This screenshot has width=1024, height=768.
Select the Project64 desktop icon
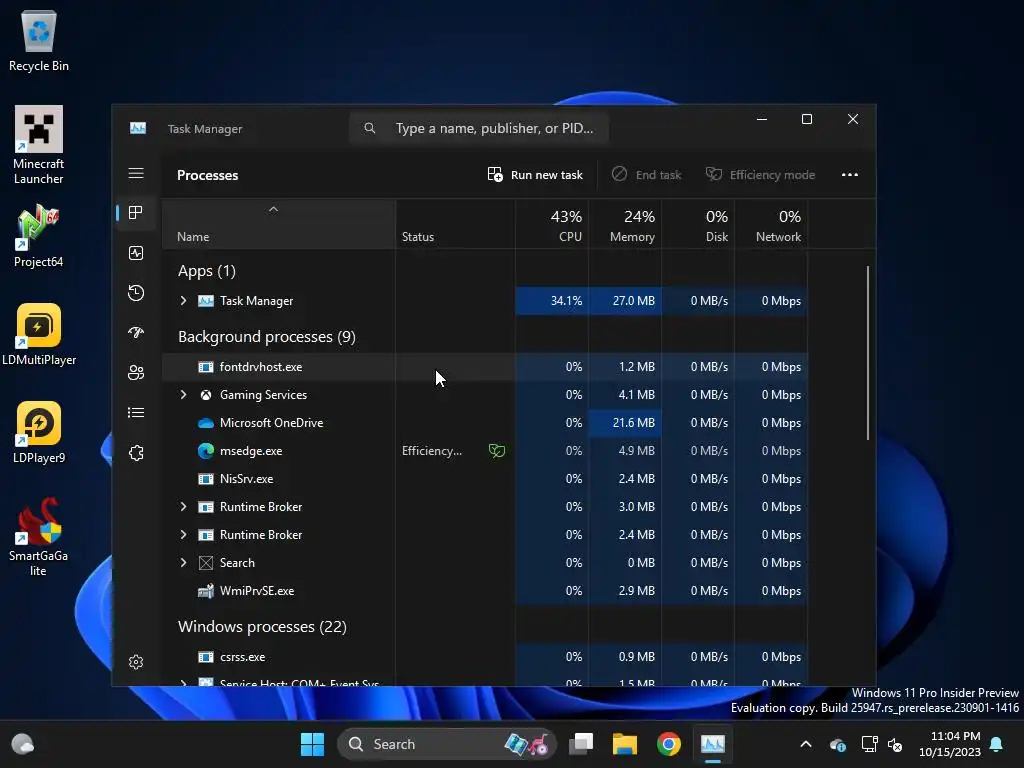pos(39,236)
